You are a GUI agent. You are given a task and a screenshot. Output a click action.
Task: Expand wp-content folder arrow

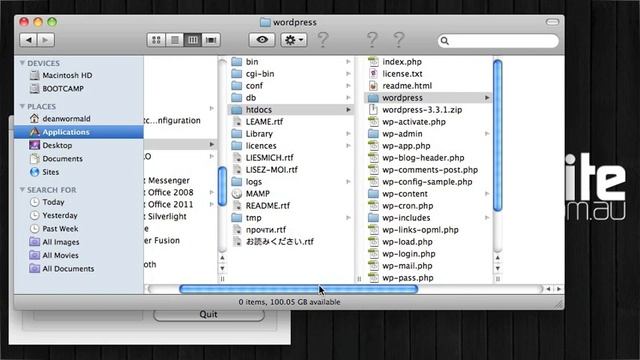(487, 194)
